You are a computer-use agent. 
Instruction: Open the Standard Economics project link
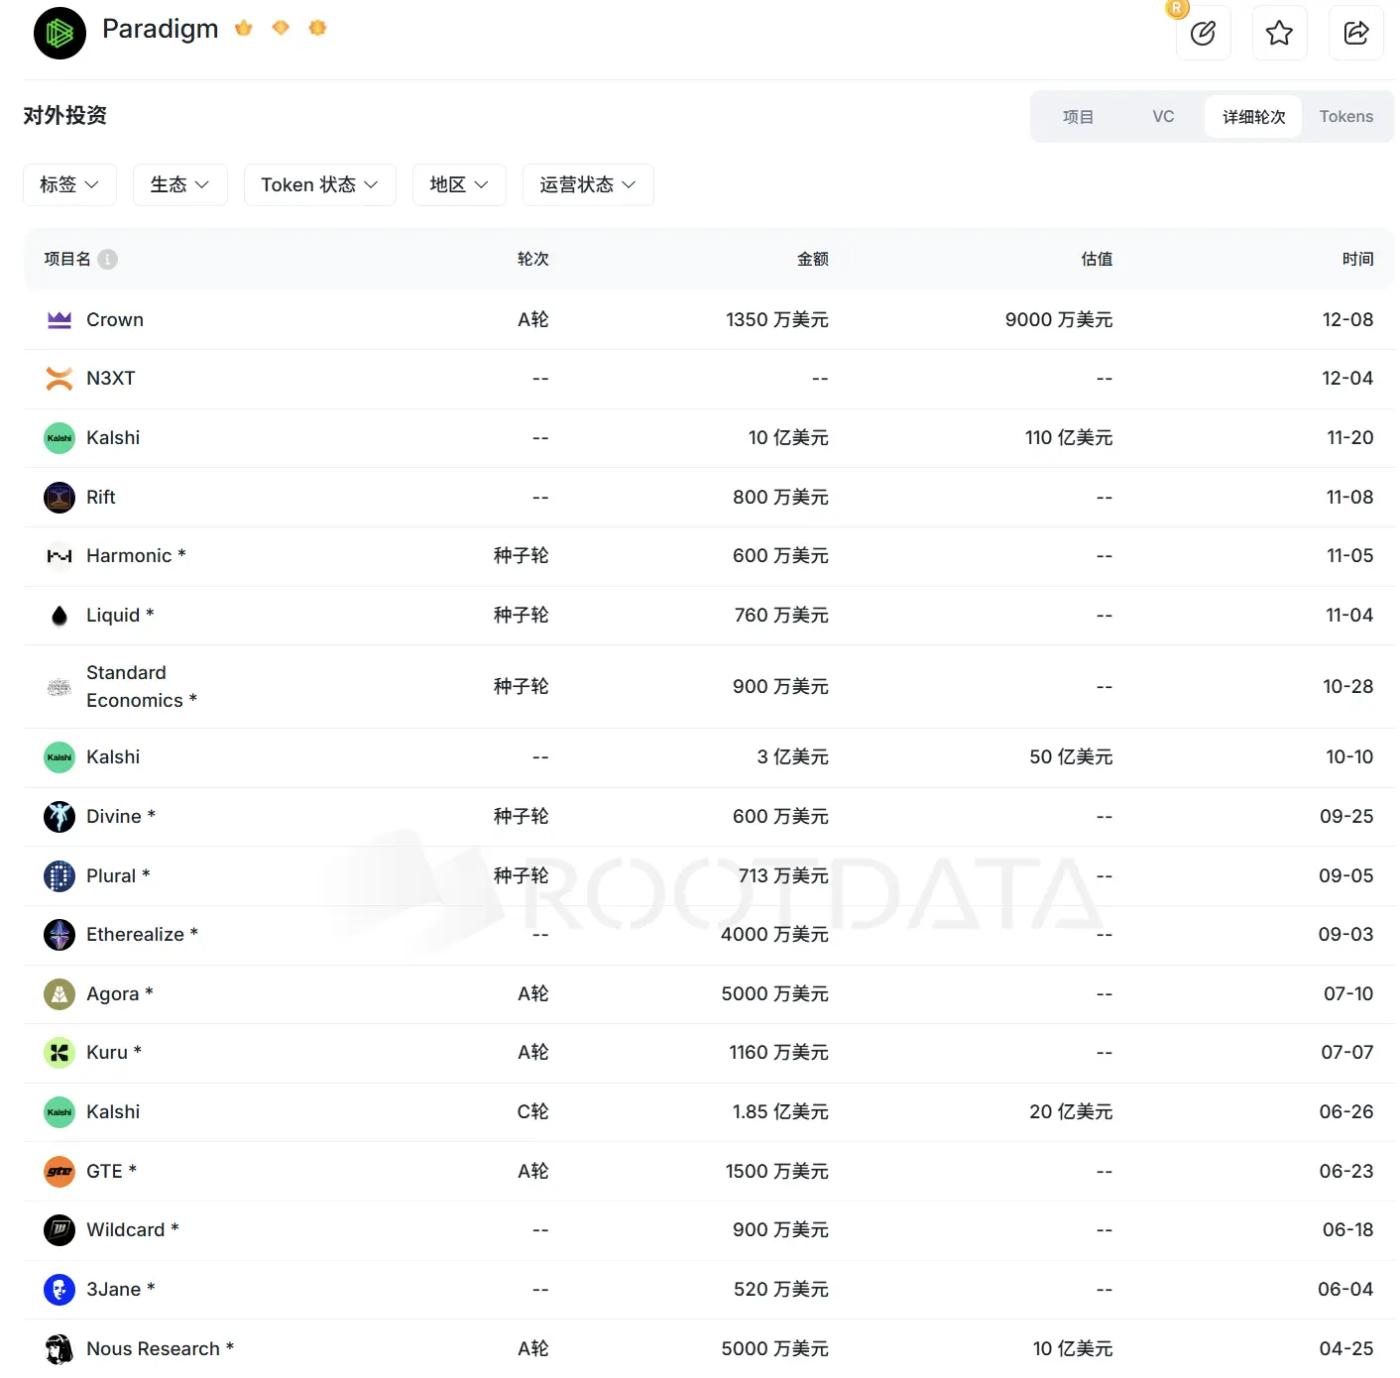coord(127,686)
